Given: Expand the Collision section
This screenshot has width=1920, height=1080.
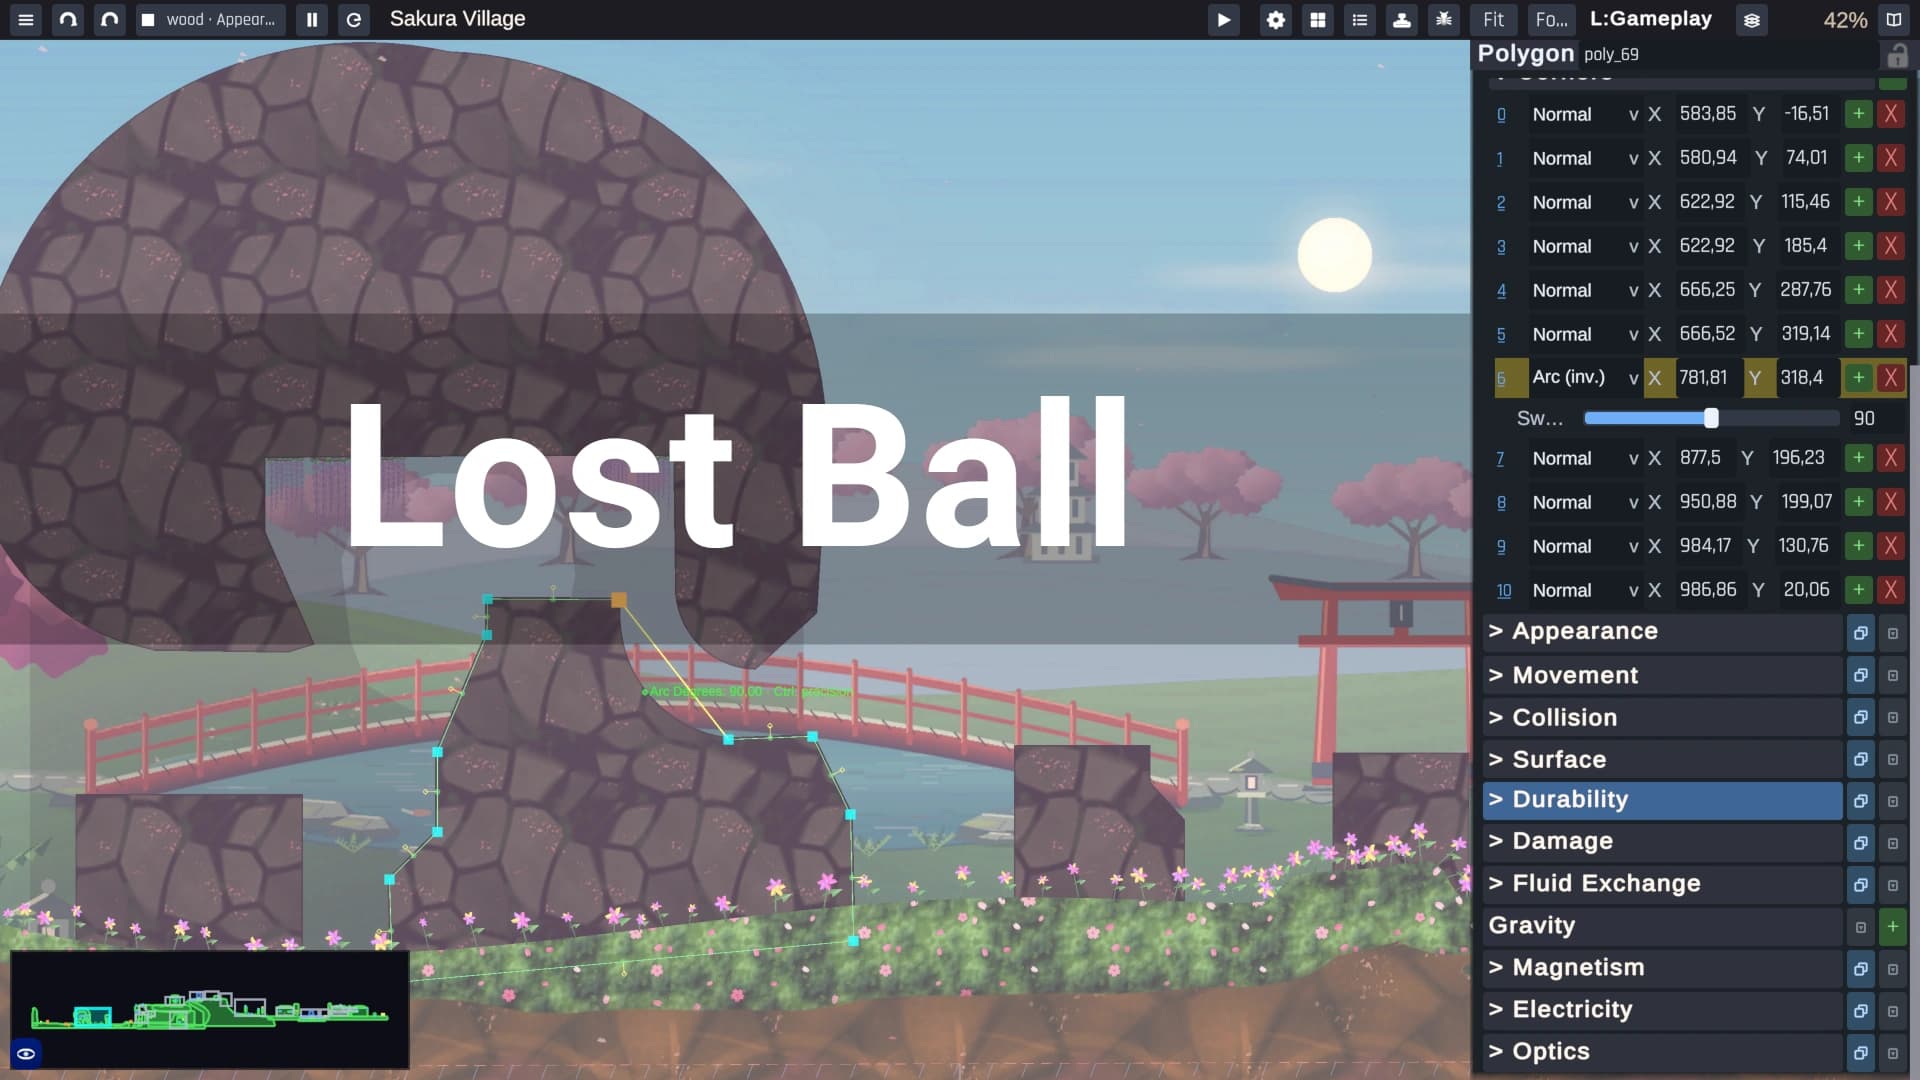Looking at the screenshot, I should click(x=1662, y=717).
